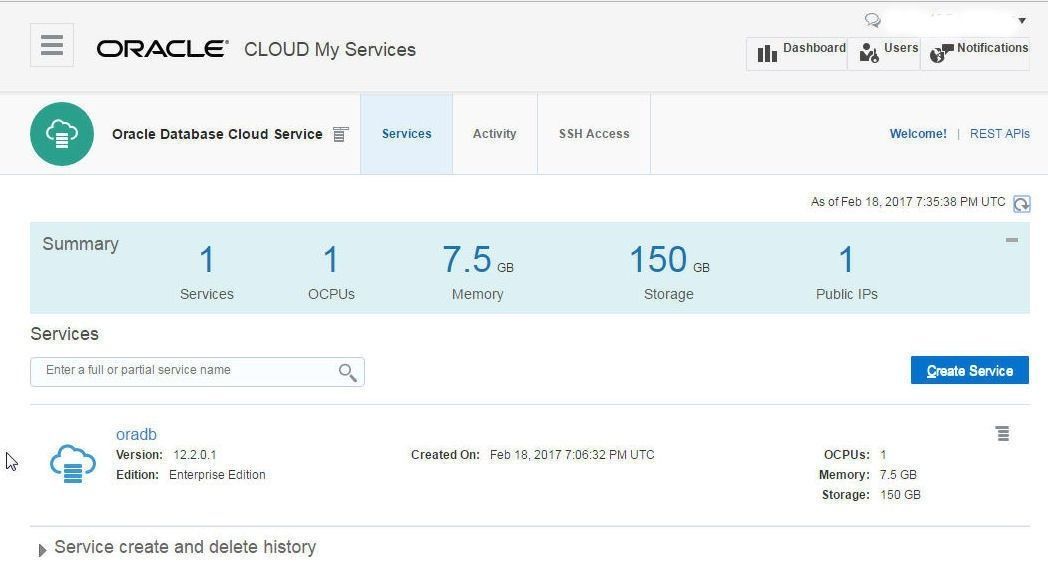This screenshot has width=1048, height=580.
Task: Open the Users button
Action: point(884,53)
